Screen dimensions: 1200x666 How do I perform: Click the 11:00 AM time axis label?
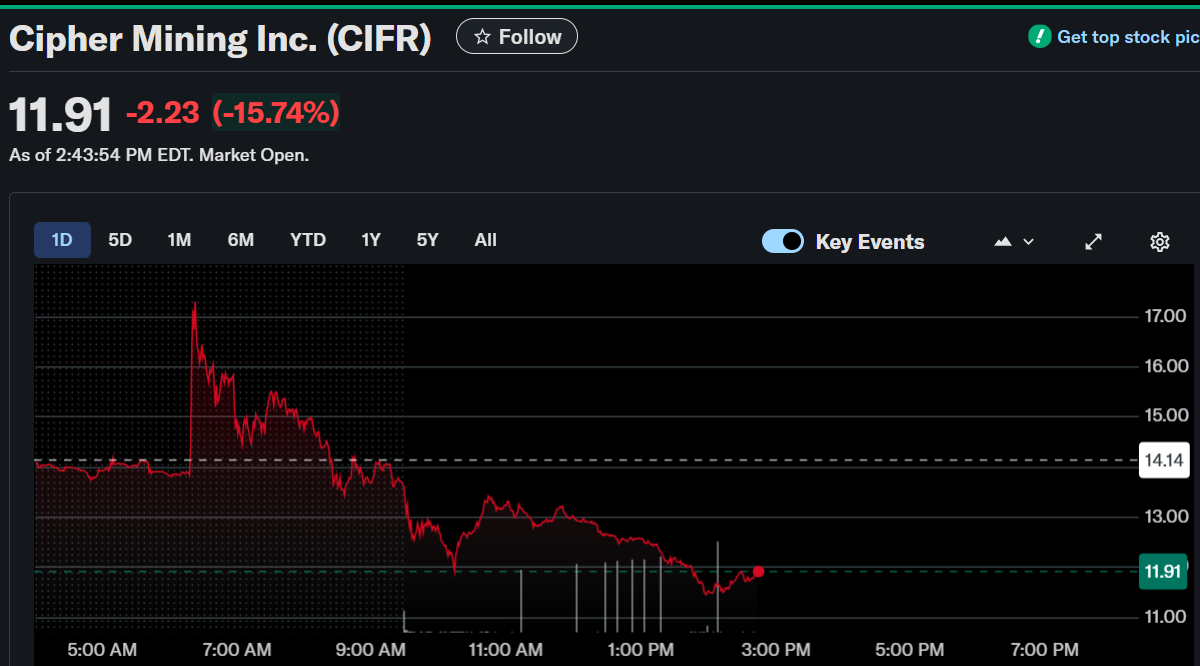[x=505, y=649]
